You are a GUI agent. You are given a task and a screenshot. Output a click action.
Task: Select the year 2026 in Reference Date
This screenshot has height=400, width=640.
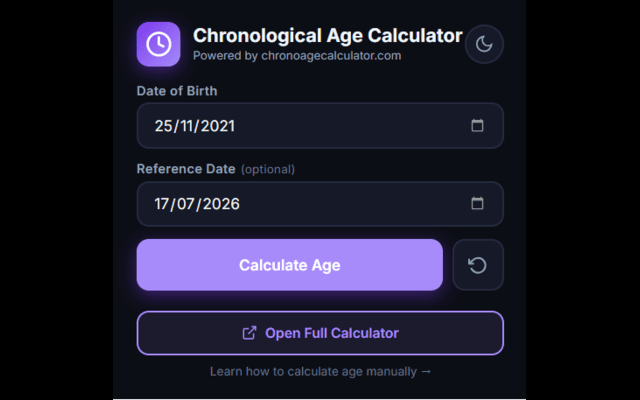tap(221, 204)
